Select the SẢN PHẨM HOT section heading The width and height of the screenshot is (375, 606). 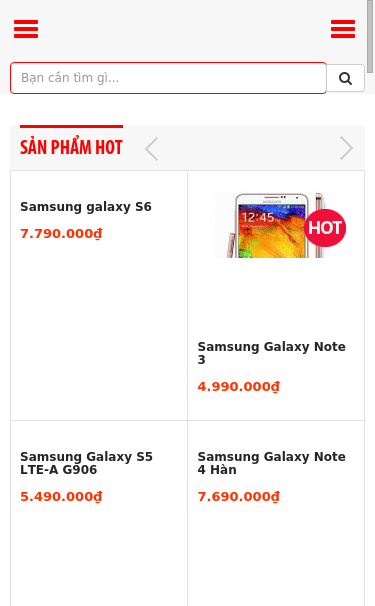click(x=71, y=147)
